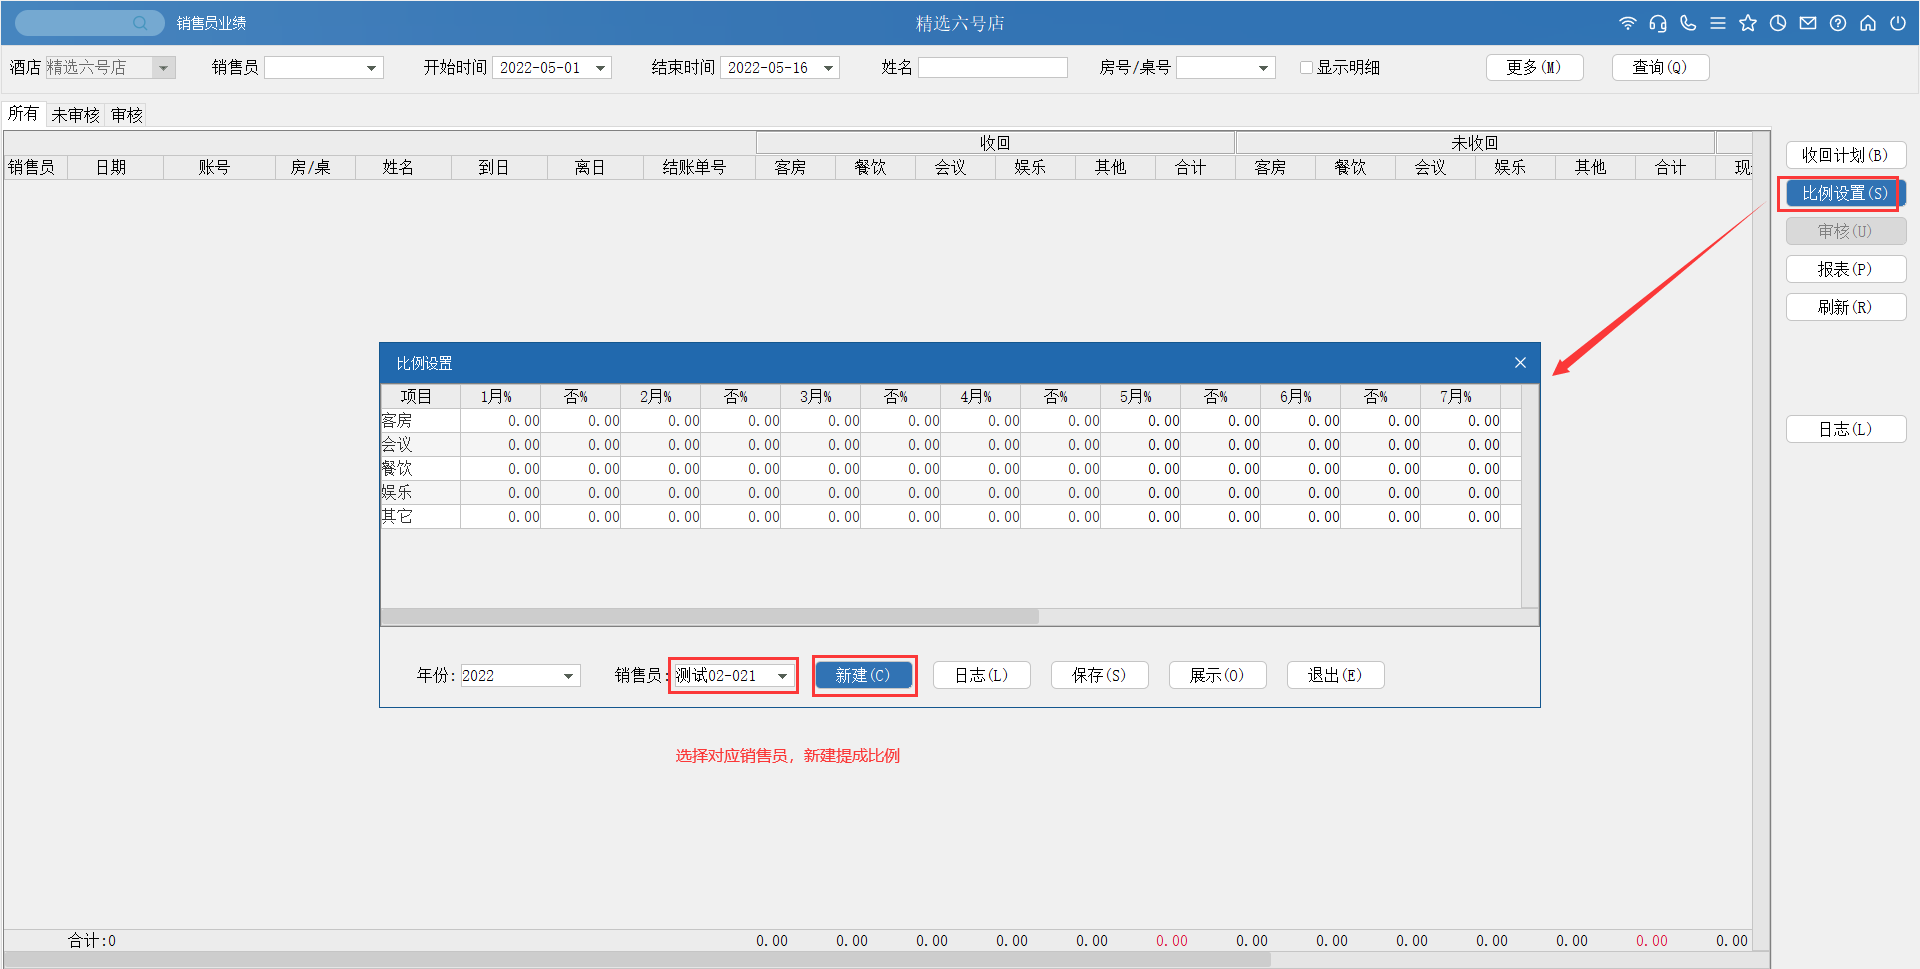
Task: Click the power icon in title bar
Action: tap(1898, 23)
